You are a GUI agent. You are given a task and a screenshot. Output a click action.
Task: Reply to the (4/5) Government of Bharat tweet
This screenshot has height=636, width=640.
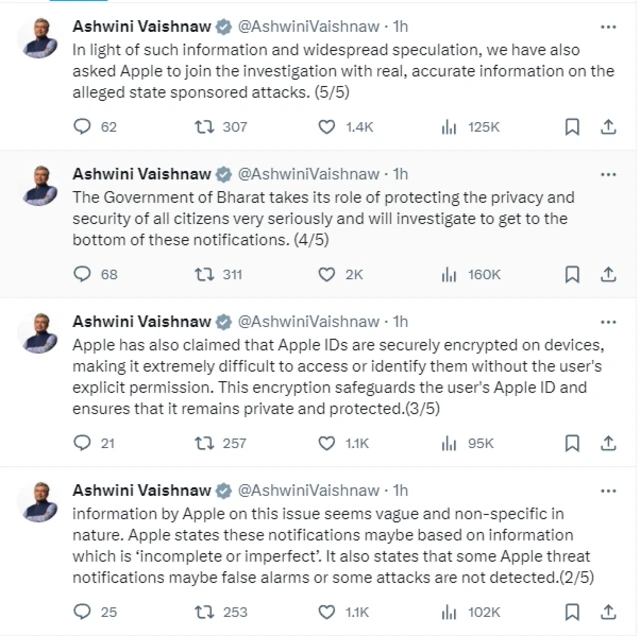pyautogui.click(x=83, y=274)
